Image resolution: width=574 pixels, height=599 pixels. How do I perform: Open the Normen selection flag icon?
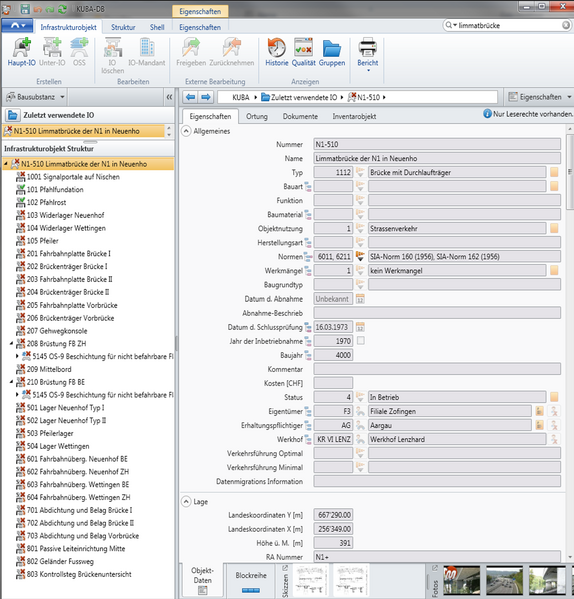click(360, 256)
